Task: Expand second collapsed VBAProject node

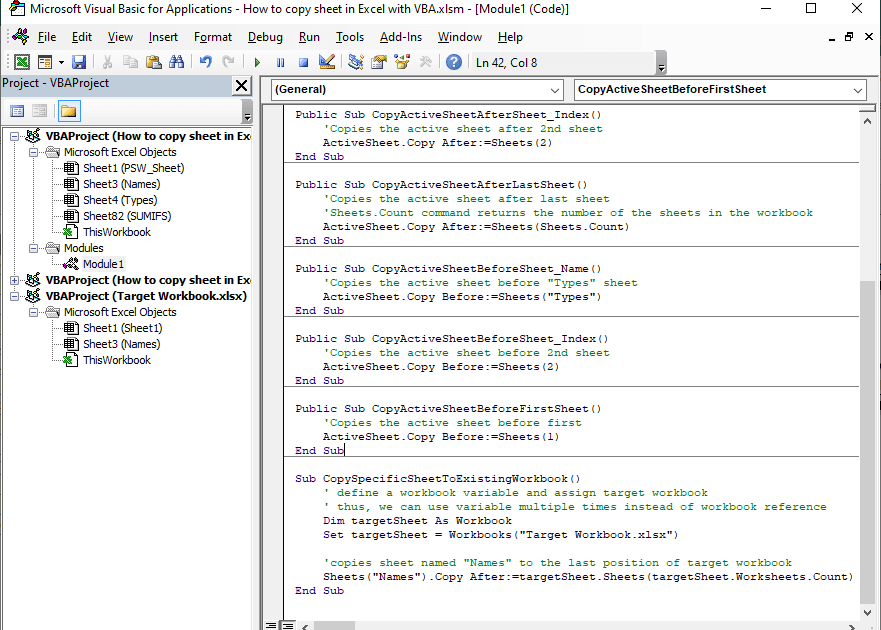Action: 15,280
